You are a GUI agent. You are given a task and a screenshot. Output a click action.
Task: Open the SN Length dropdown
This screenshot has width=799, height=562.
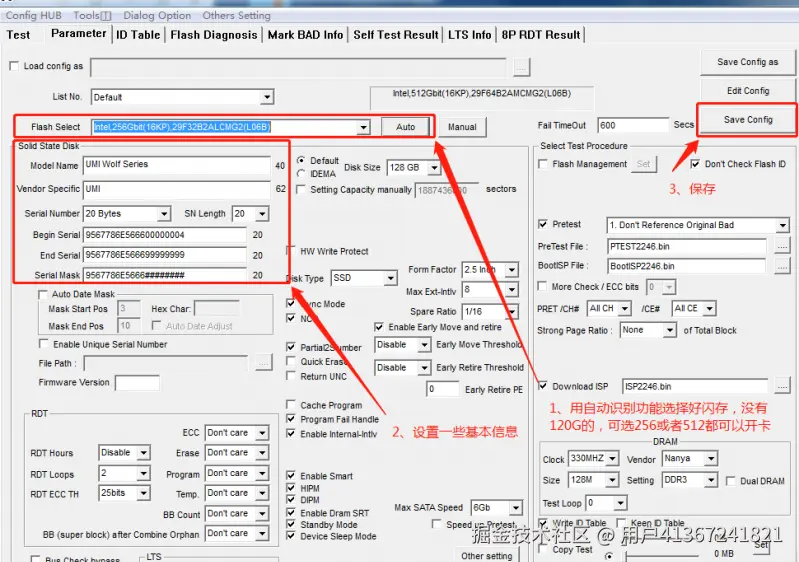[262, 213]
